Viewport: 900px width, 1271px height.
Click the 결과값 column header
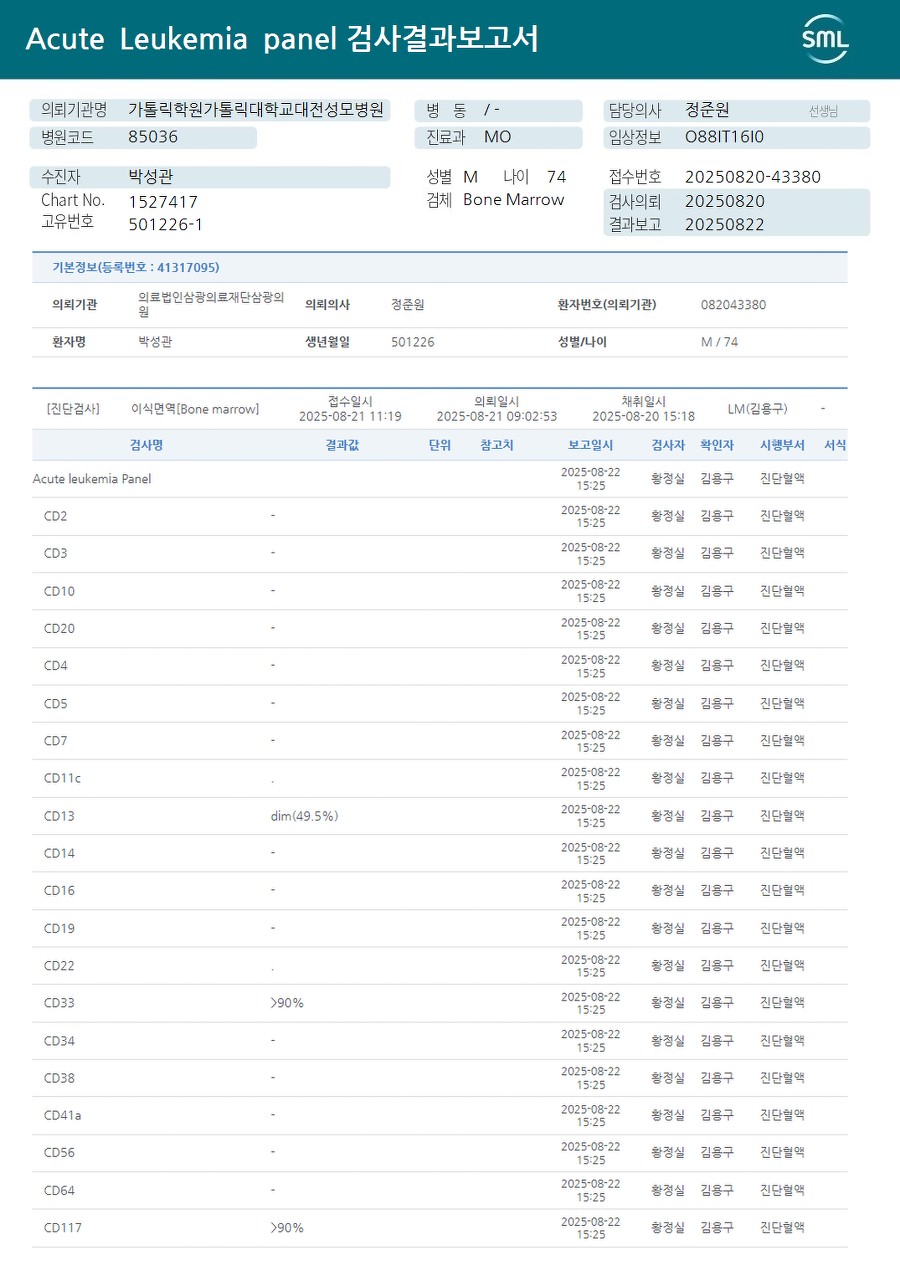click(342, 445)
